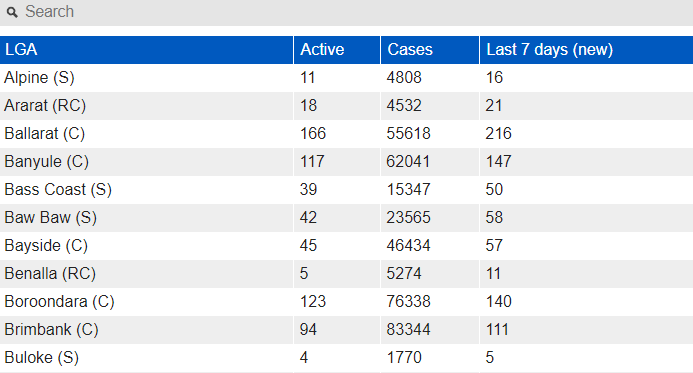The image size is (693, 373).
Task: Sort by Last 7 days (new) header
Action: pos(586,49)
